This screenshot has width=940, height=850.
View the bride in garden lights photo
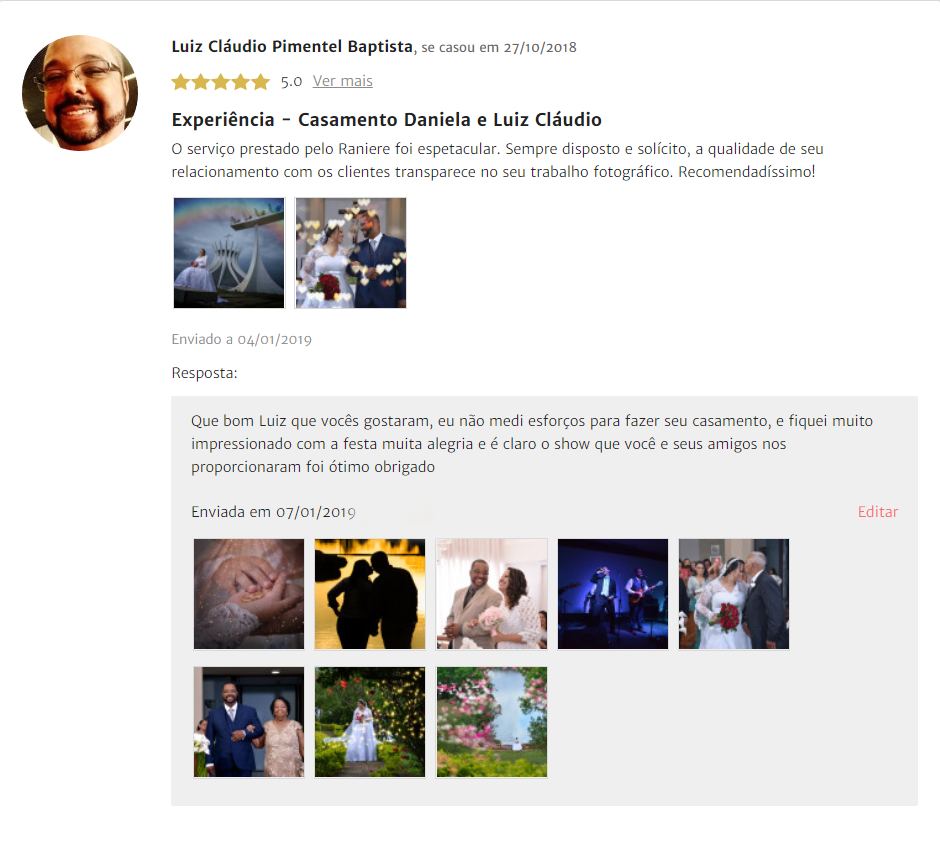pyautogui.click(x=370, y=722)
